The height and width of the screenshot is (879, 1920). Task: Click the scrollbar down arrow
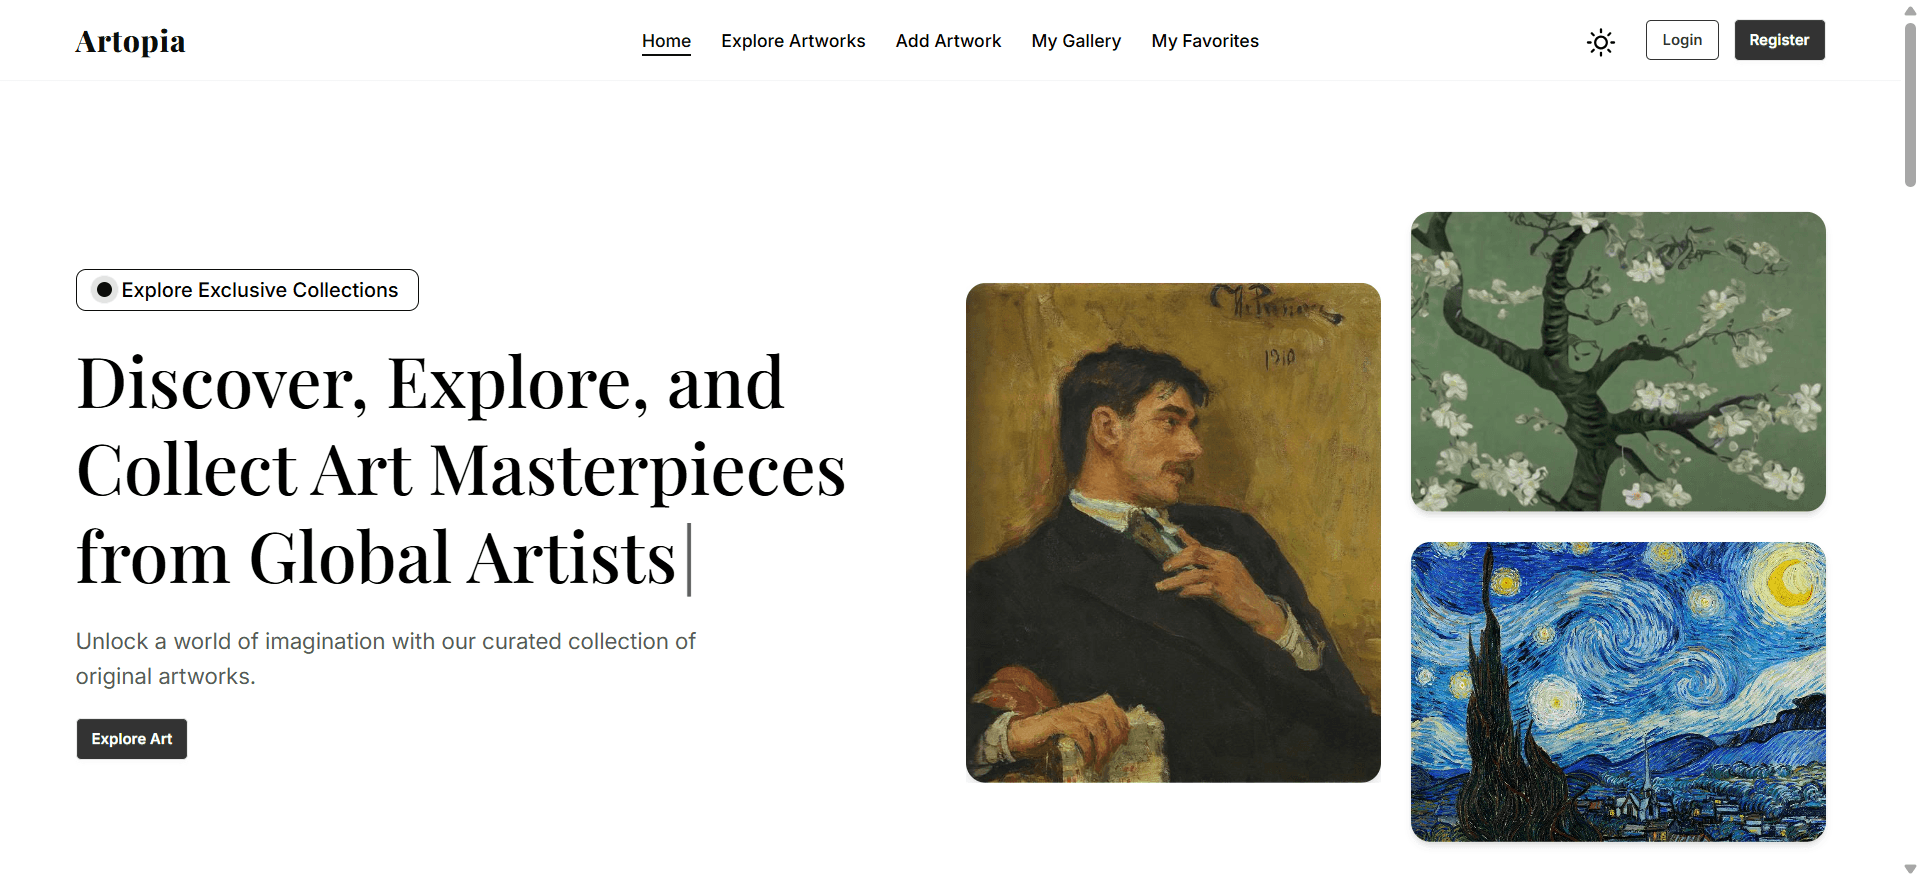[x=1910, y=869]
